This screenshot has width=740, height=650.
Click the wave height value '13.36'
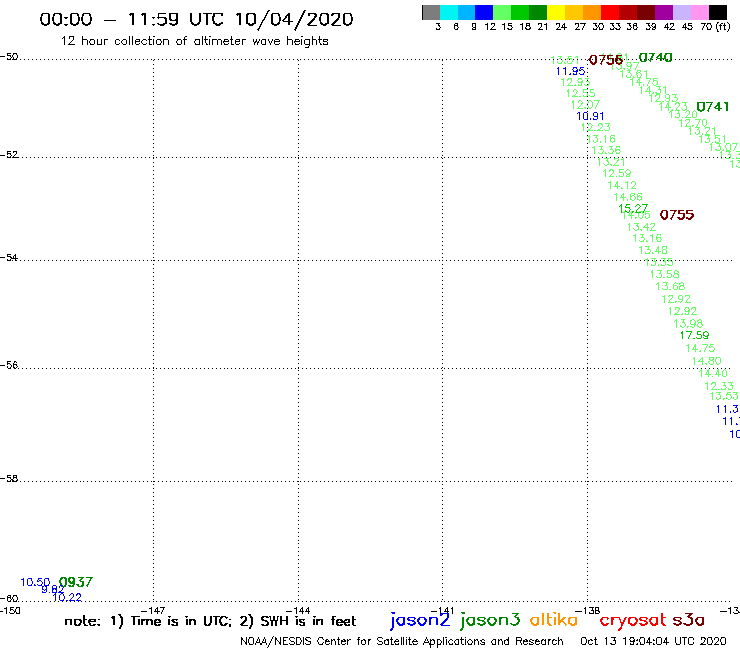point(606,150)
